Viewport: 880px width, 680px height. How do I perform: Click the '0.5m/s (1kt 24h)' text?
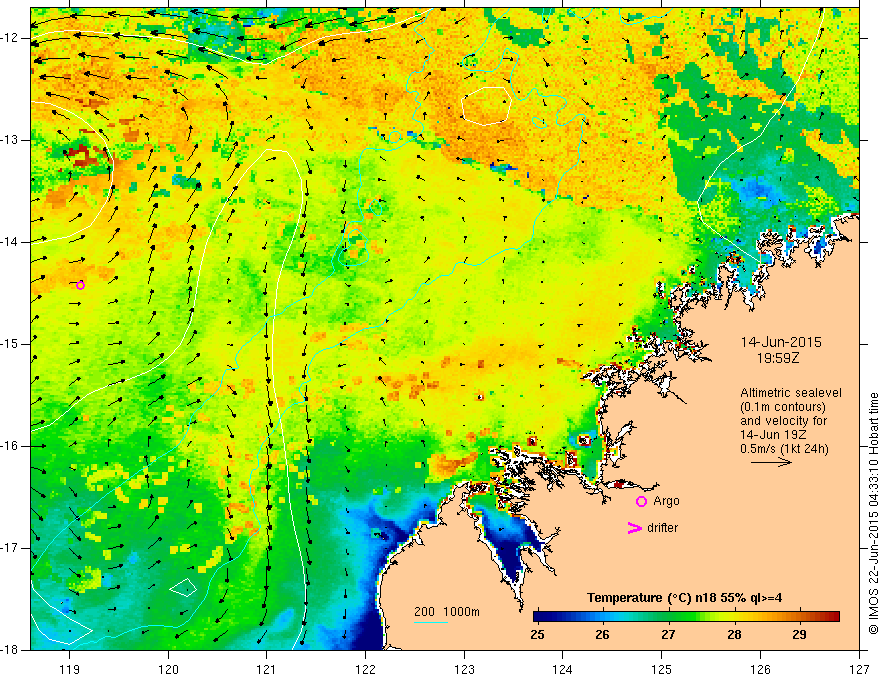(784, 449)
